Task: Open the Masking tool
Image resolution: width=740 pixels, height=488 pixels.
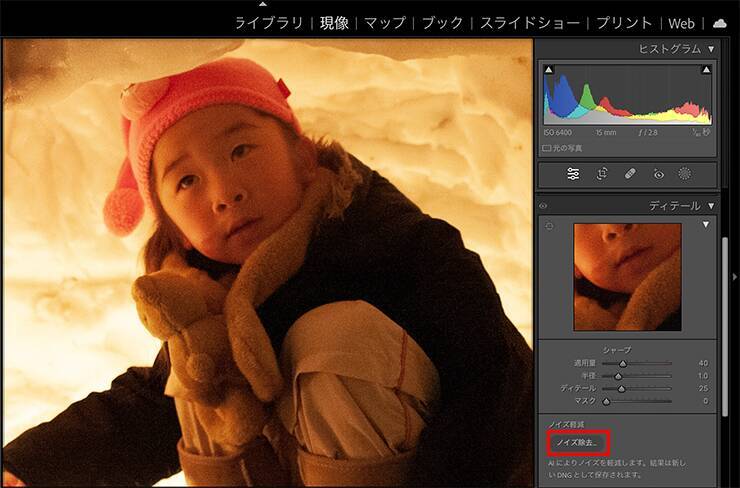Action: tap(685, 174)
